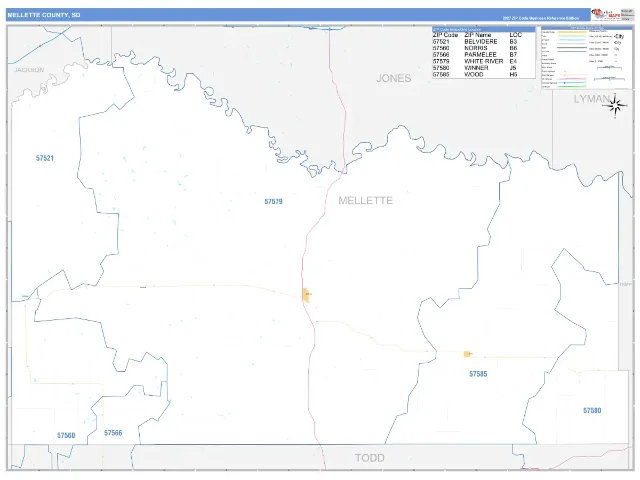
Task: Click the White River town marker on map
Action: point(307,295)
